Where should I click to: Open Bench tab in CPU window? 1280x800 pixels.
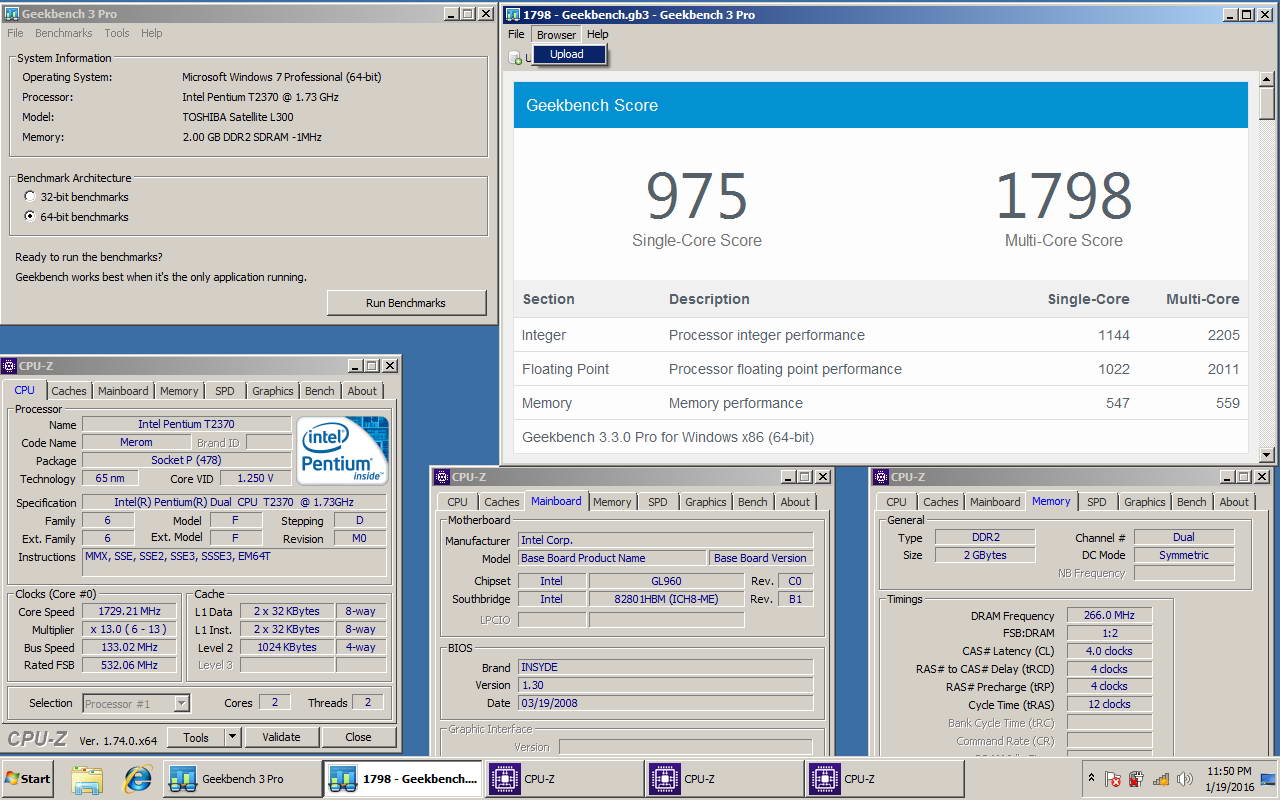(x=320, y=391)
